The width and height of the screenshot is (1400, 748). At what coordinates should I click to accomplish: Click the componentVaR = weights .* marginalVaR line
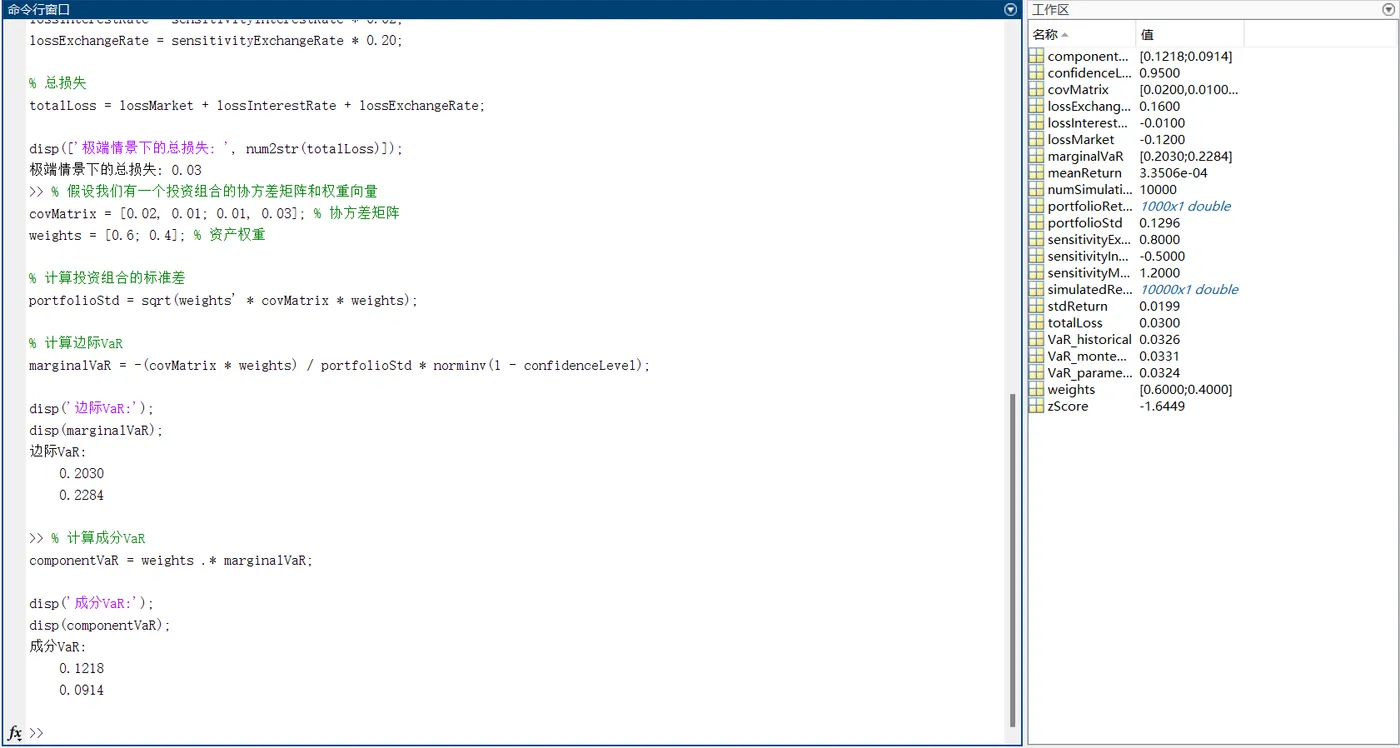[x=171, y=560]
